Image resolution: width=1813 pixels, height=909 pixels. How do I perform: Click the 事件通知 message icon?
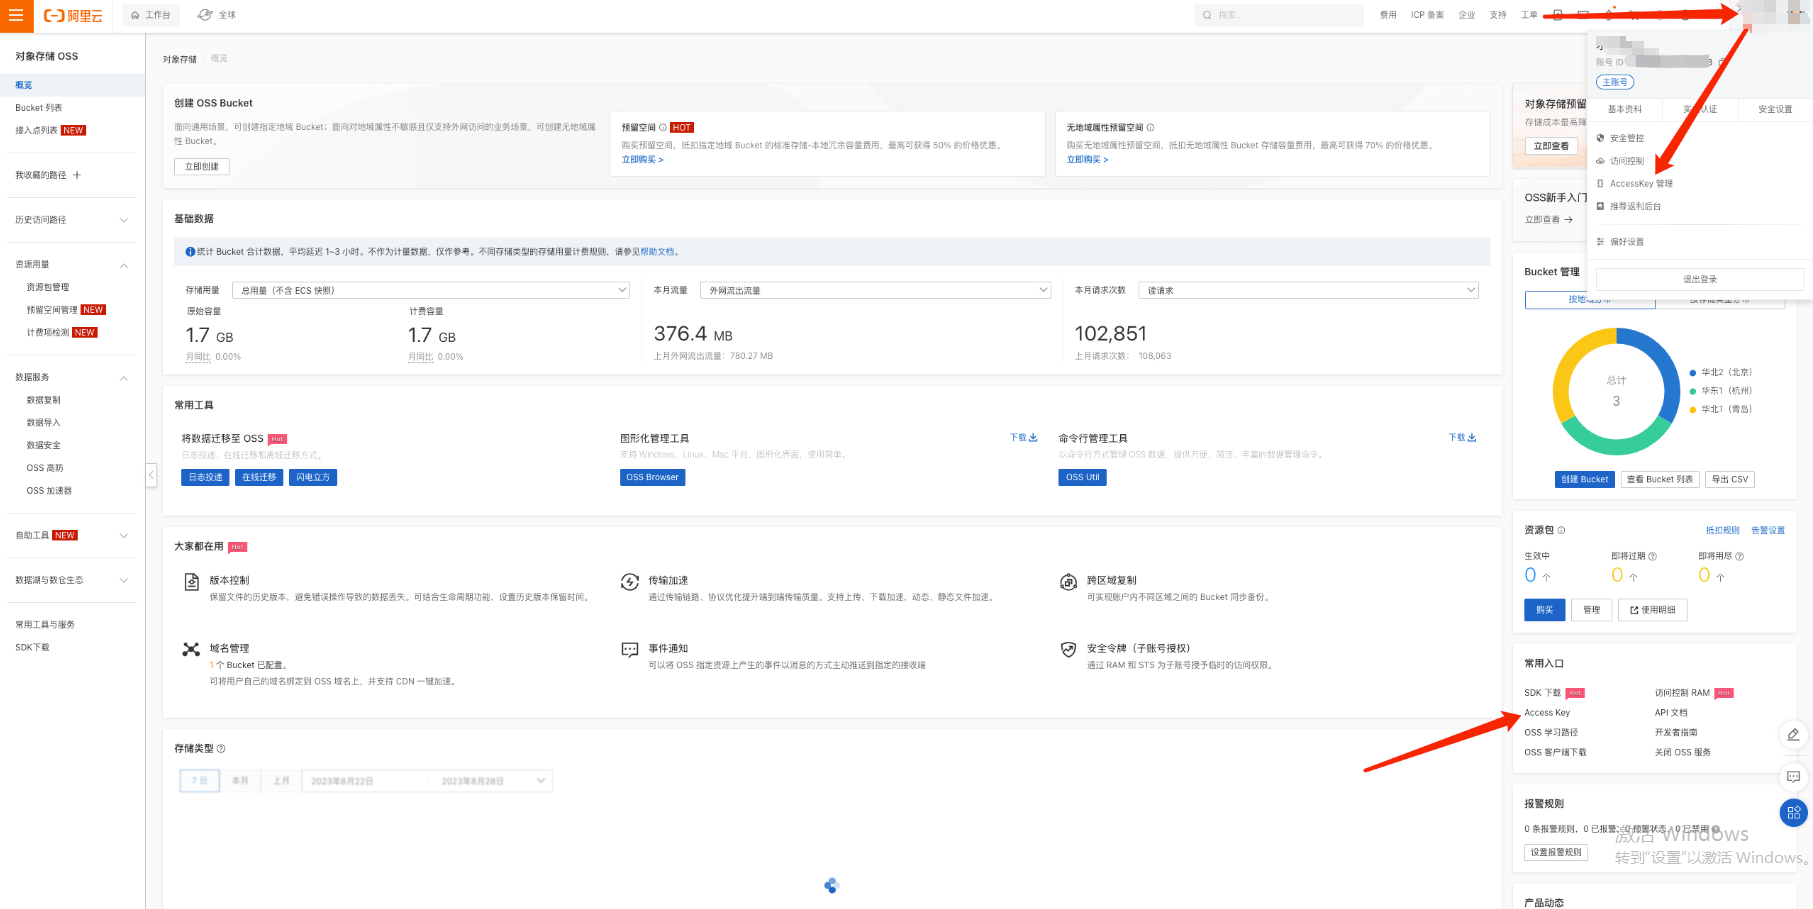[x=630, y=649]
